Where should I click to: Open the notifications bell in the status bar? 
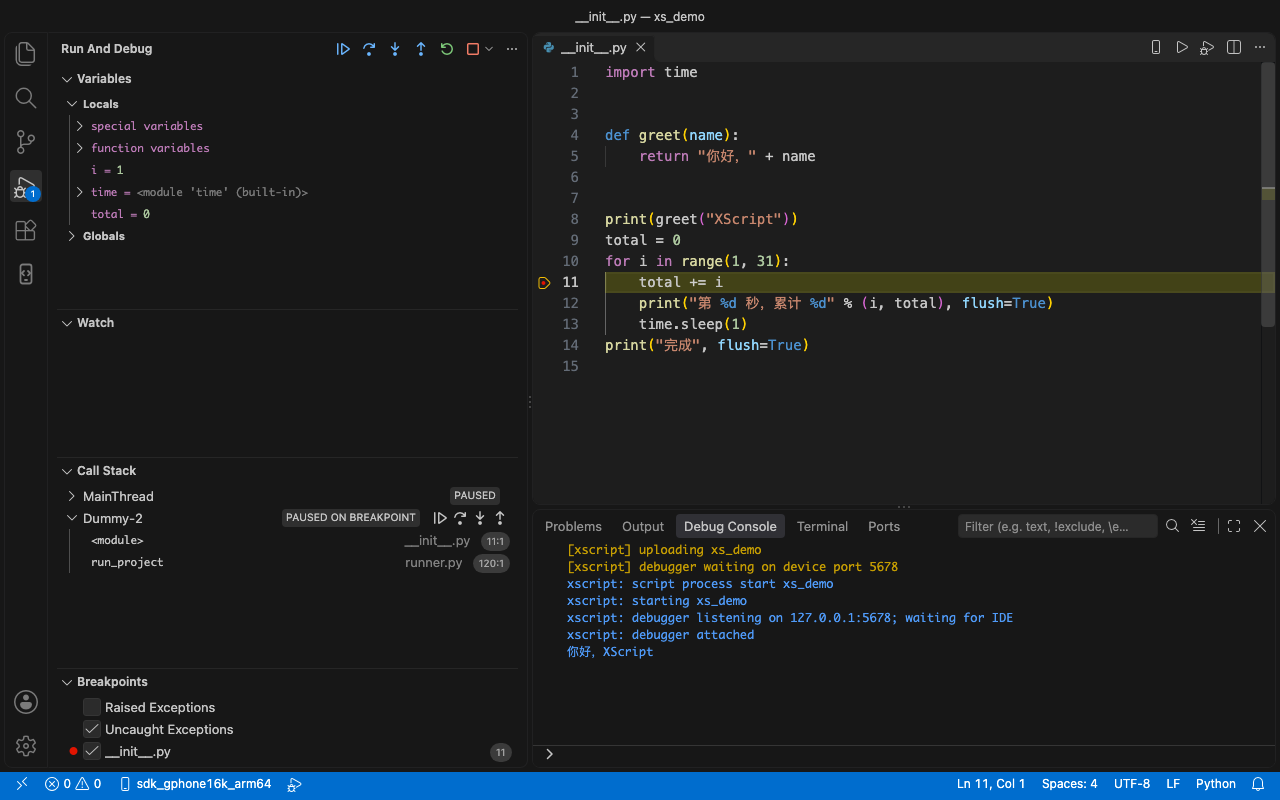pyautogui.click(x=1258, y=784)
